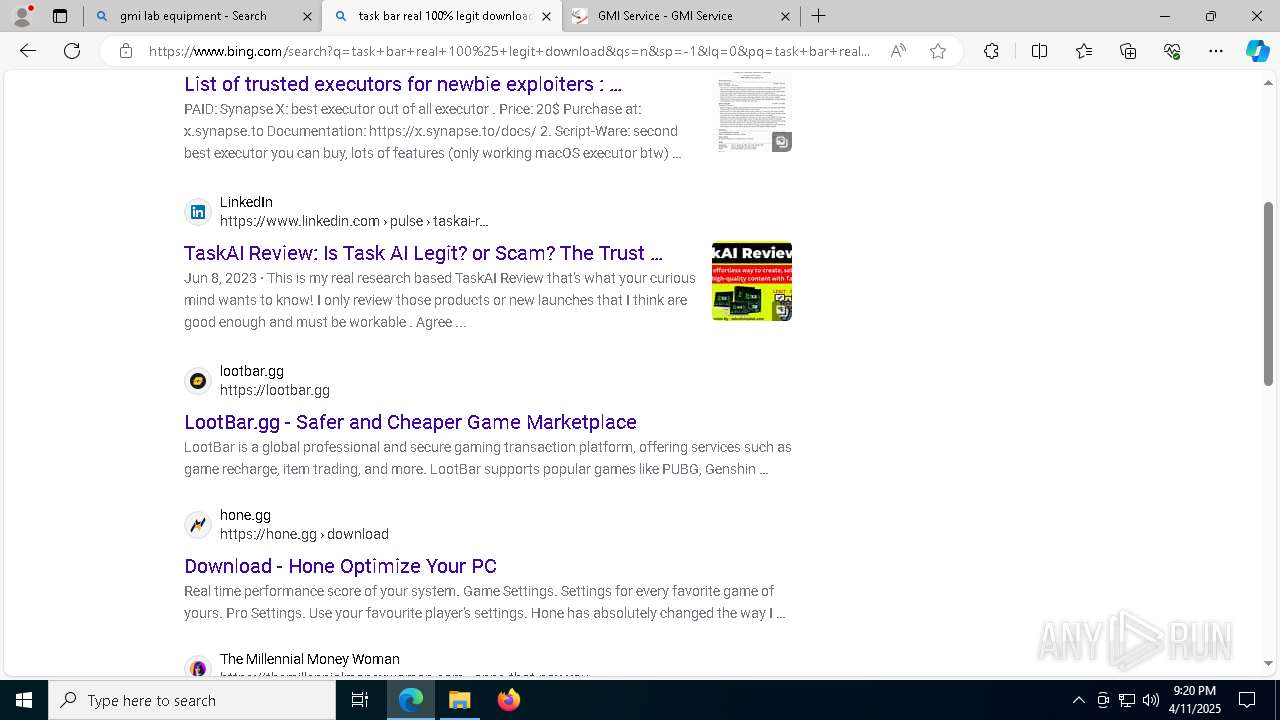
Task: Open the Favorites list
Action: [x=1084, y=51]
